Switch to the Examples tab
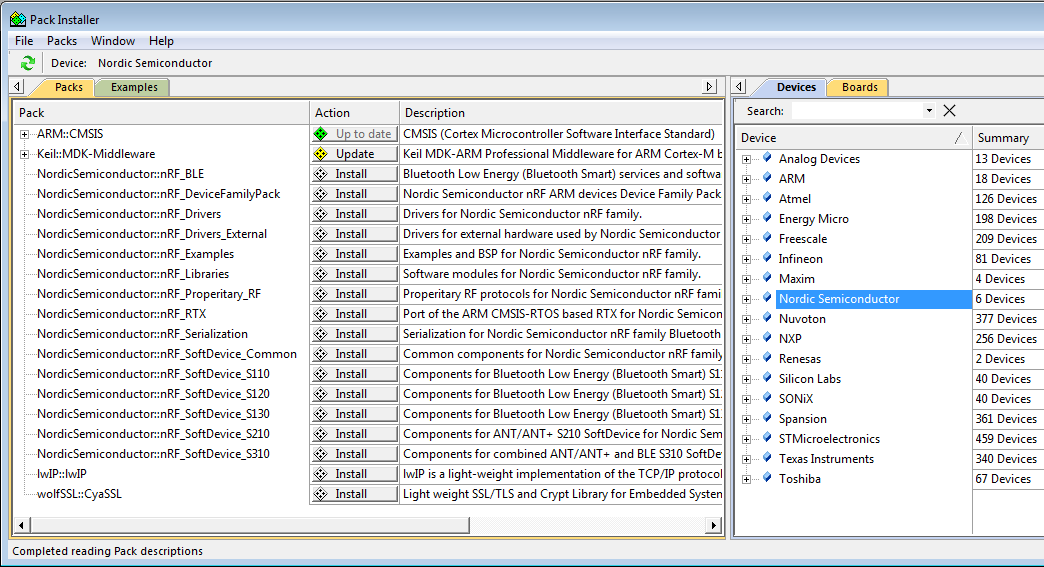The height and width of the screenshot is (567, 1044). point(134,87)
